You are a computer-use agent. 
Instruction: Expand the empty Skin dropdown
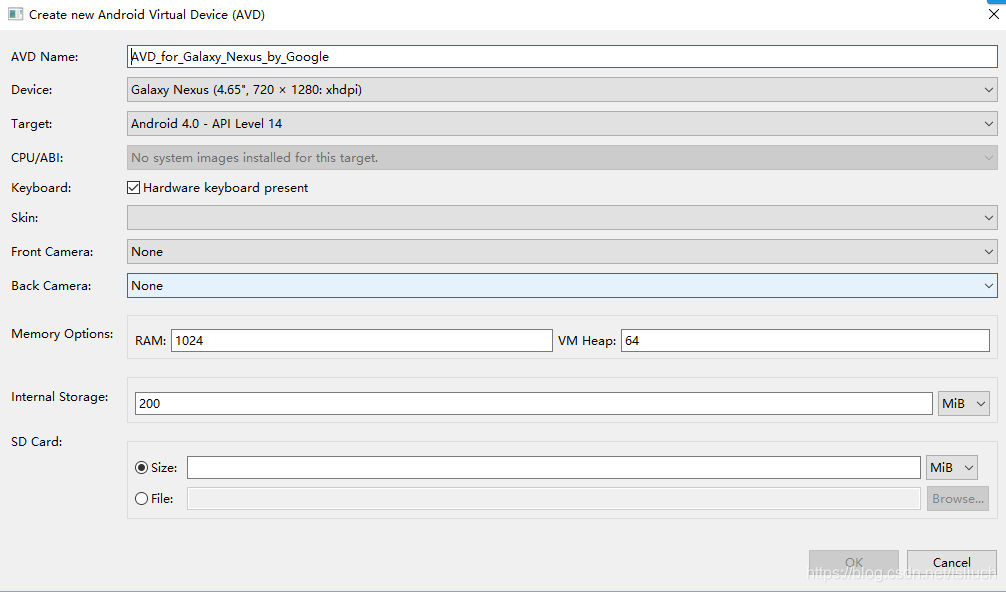(x=562, y=217)
